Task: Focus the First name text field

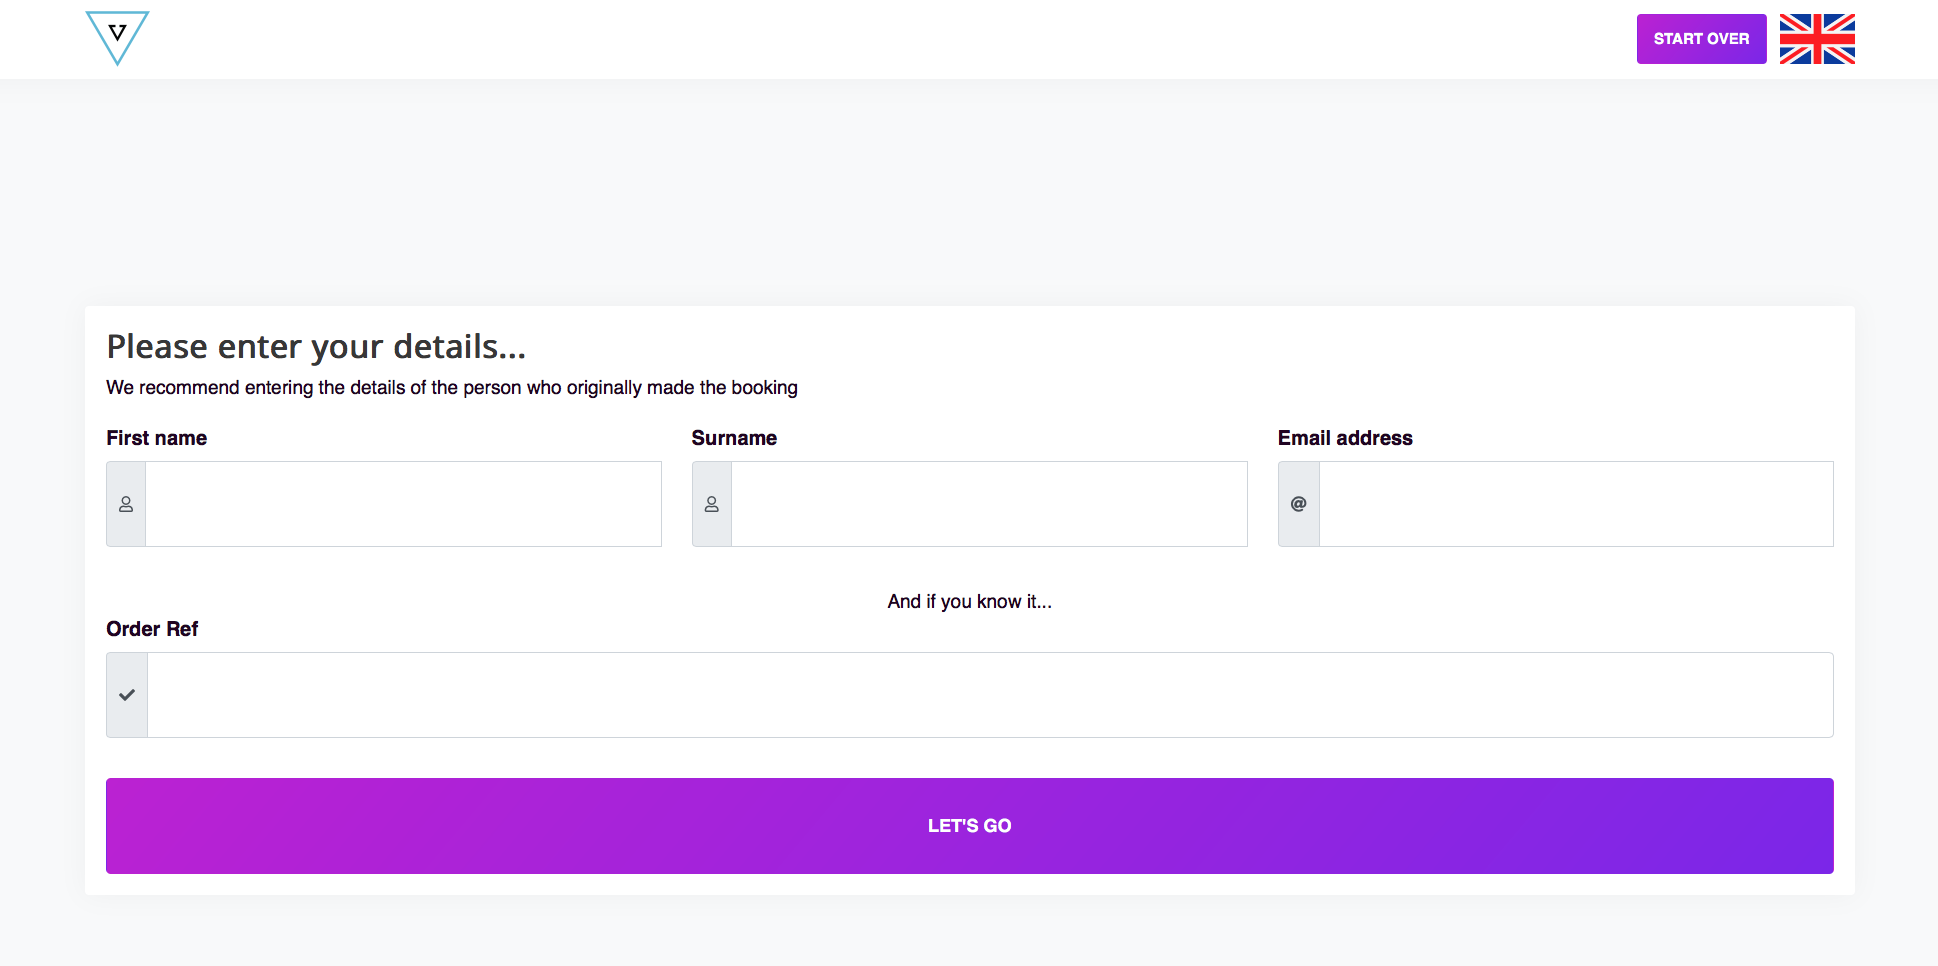Action: coord(403,504)
